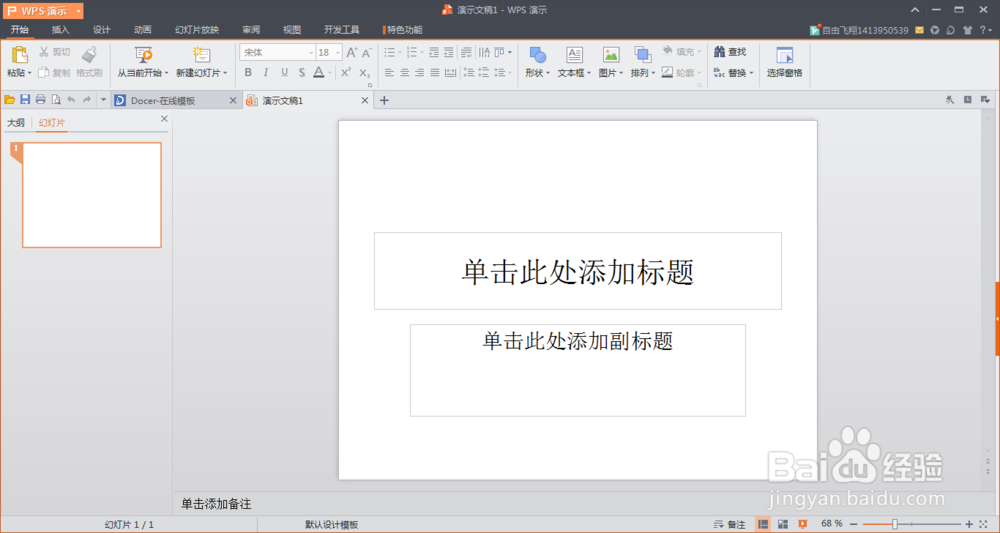Click the Shapes icon
Screen dimensions: 1000x533
[x=537, y=55]
